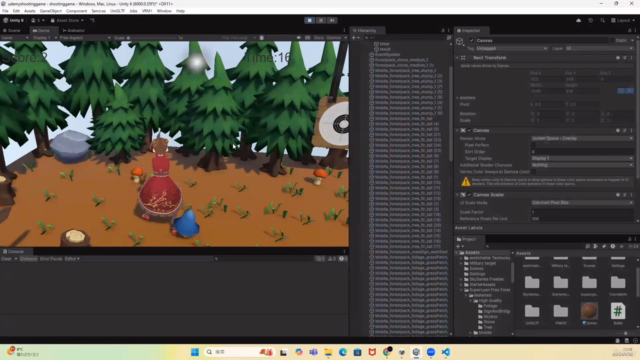The width and height of the screenshot is (640, 360).
Task: Open the Target Display dropdown
Action: pyautogui.click(x=582, y=158)
